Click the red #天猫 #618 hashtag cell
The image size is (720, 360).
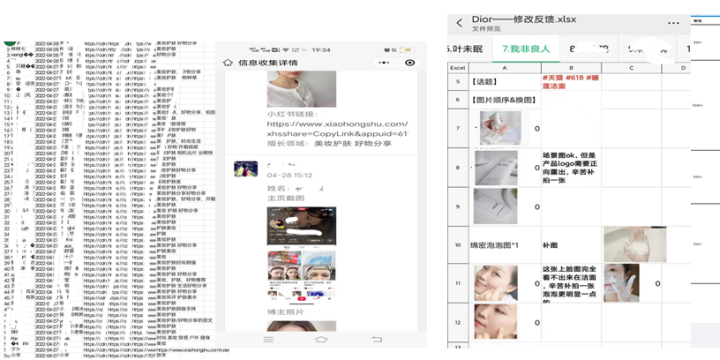coord(571,82)
